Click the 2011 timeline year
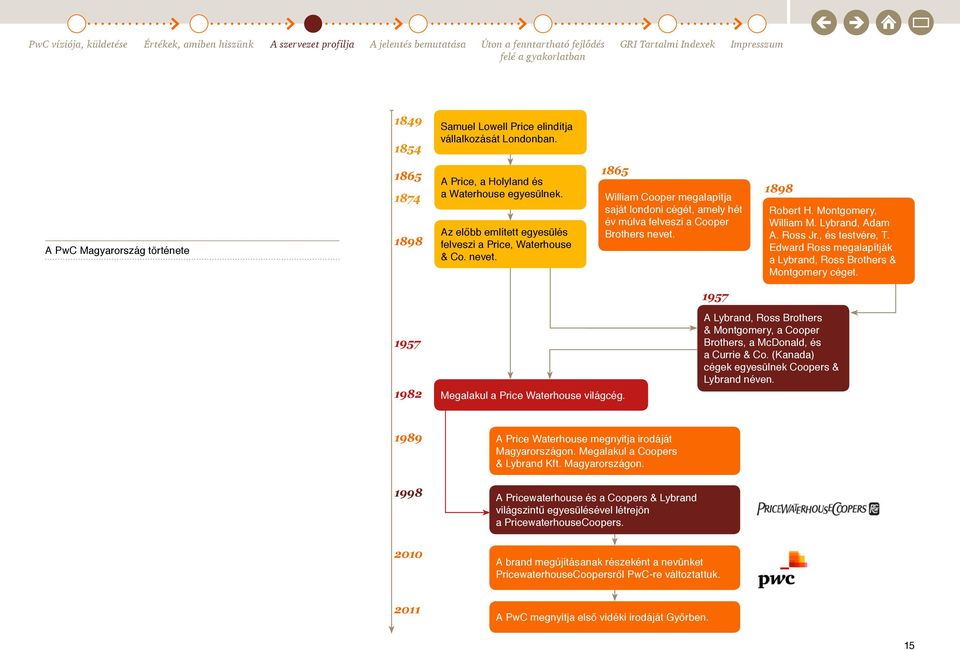Screen dimensions: 960x650 [x=408, y=610]
